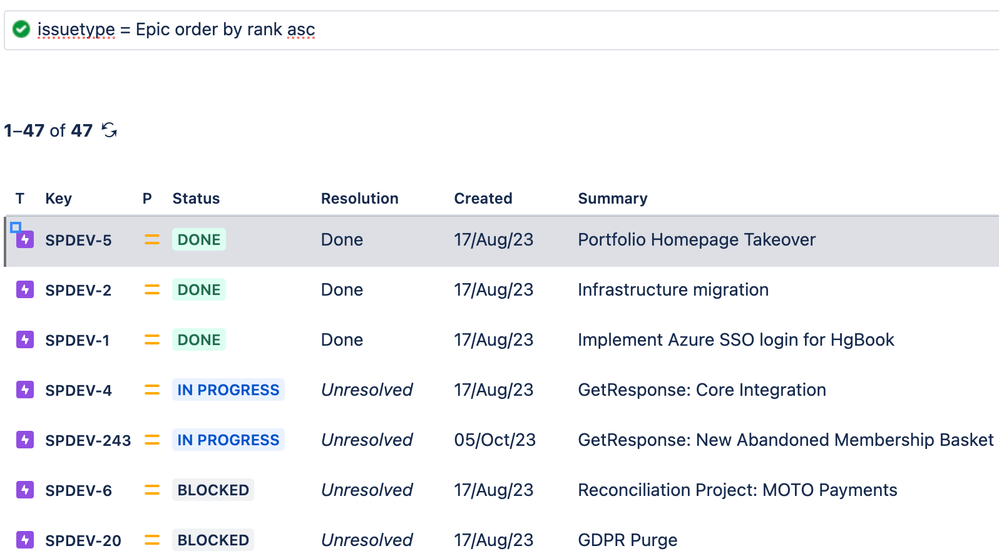The width and height of the screenshot is (999, 560).
Task: Open Implement Azure SSO login for HgBook
Action: pyautogui.click(x=736, y=340)
